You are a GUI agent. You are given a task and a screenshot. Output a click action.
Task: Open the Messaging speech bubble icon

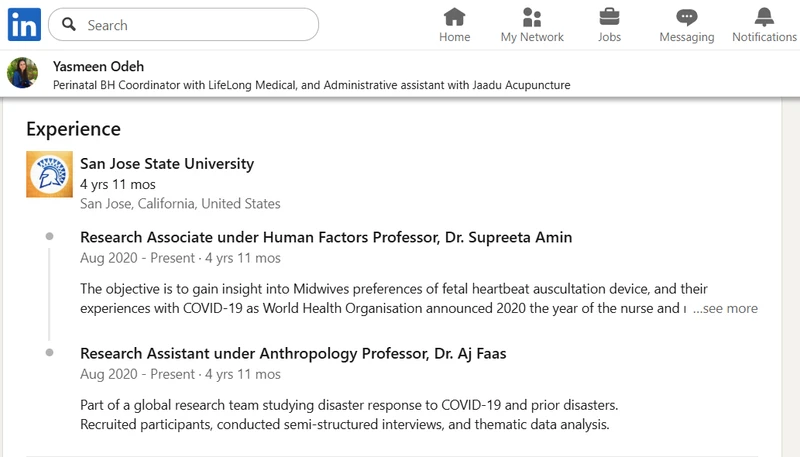687,17
